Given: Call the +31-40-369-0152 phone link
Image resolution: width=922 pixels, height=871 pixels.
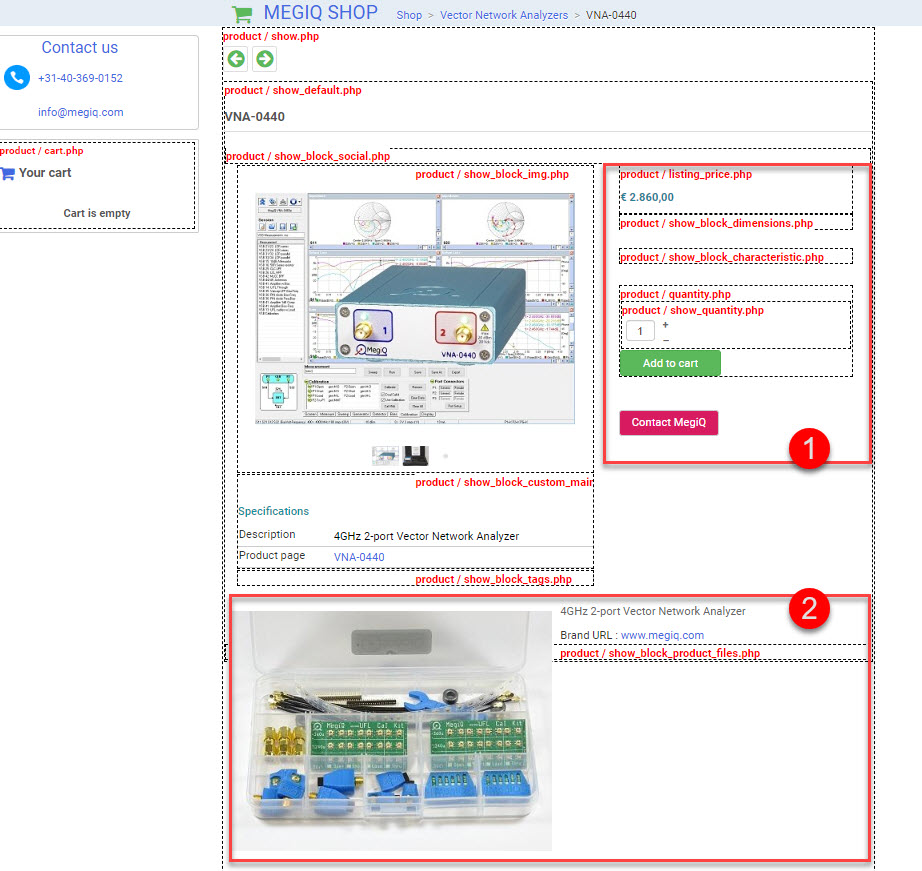Looking at the screenshot, I should (x=81, y=78).
